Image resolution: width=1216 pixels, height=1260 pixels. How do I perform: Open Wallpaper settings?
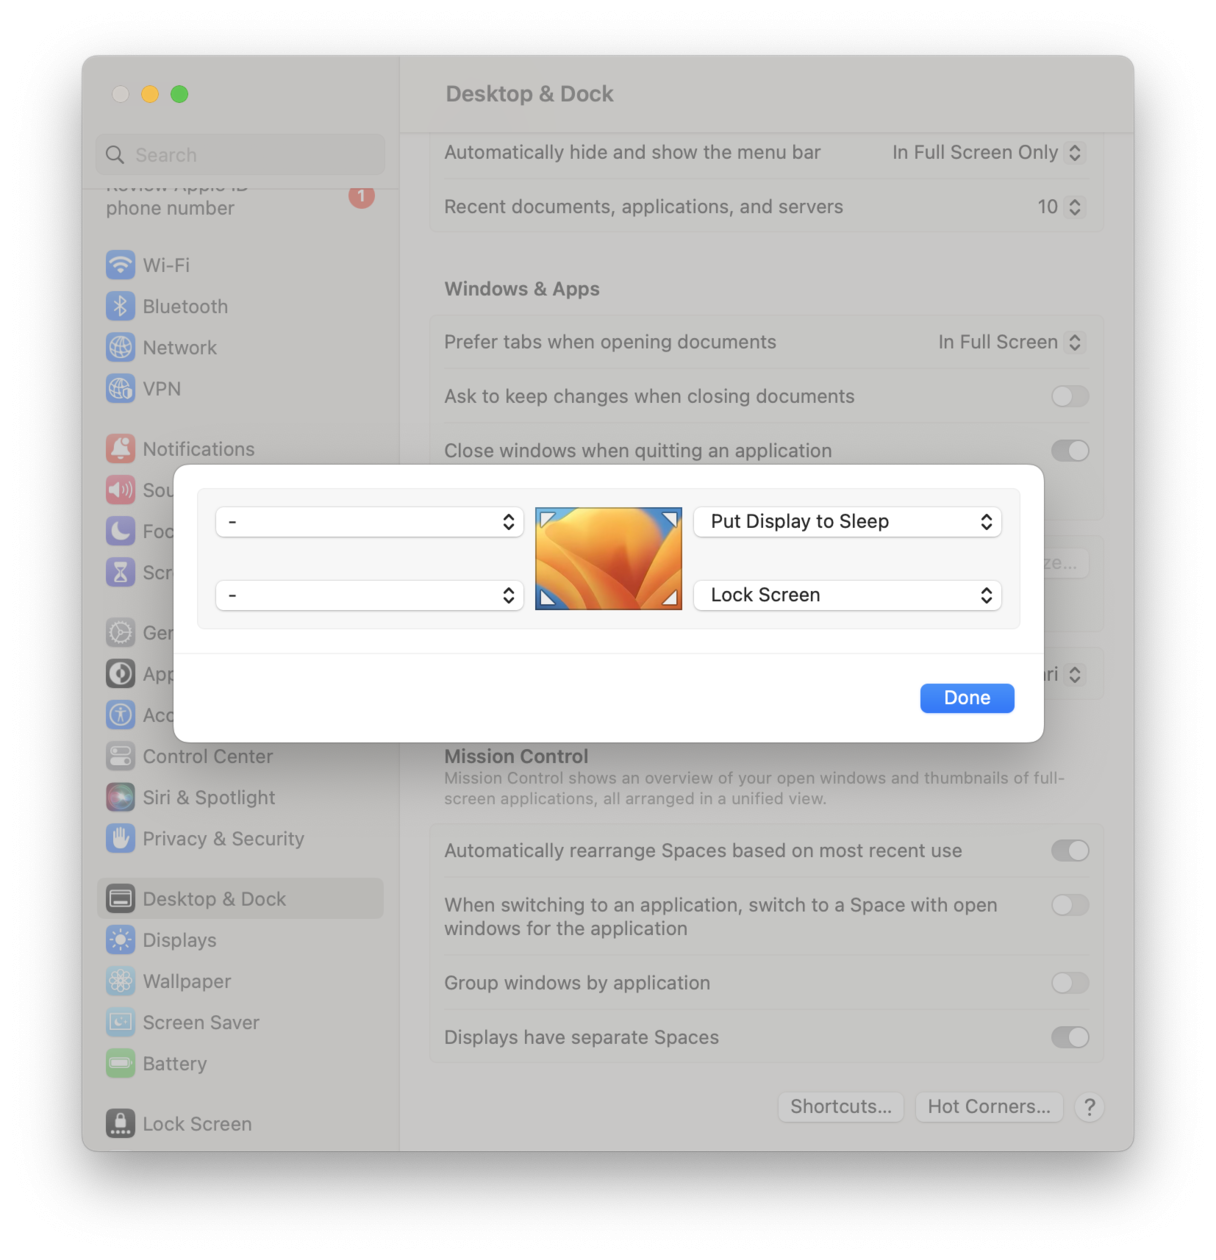185,981
